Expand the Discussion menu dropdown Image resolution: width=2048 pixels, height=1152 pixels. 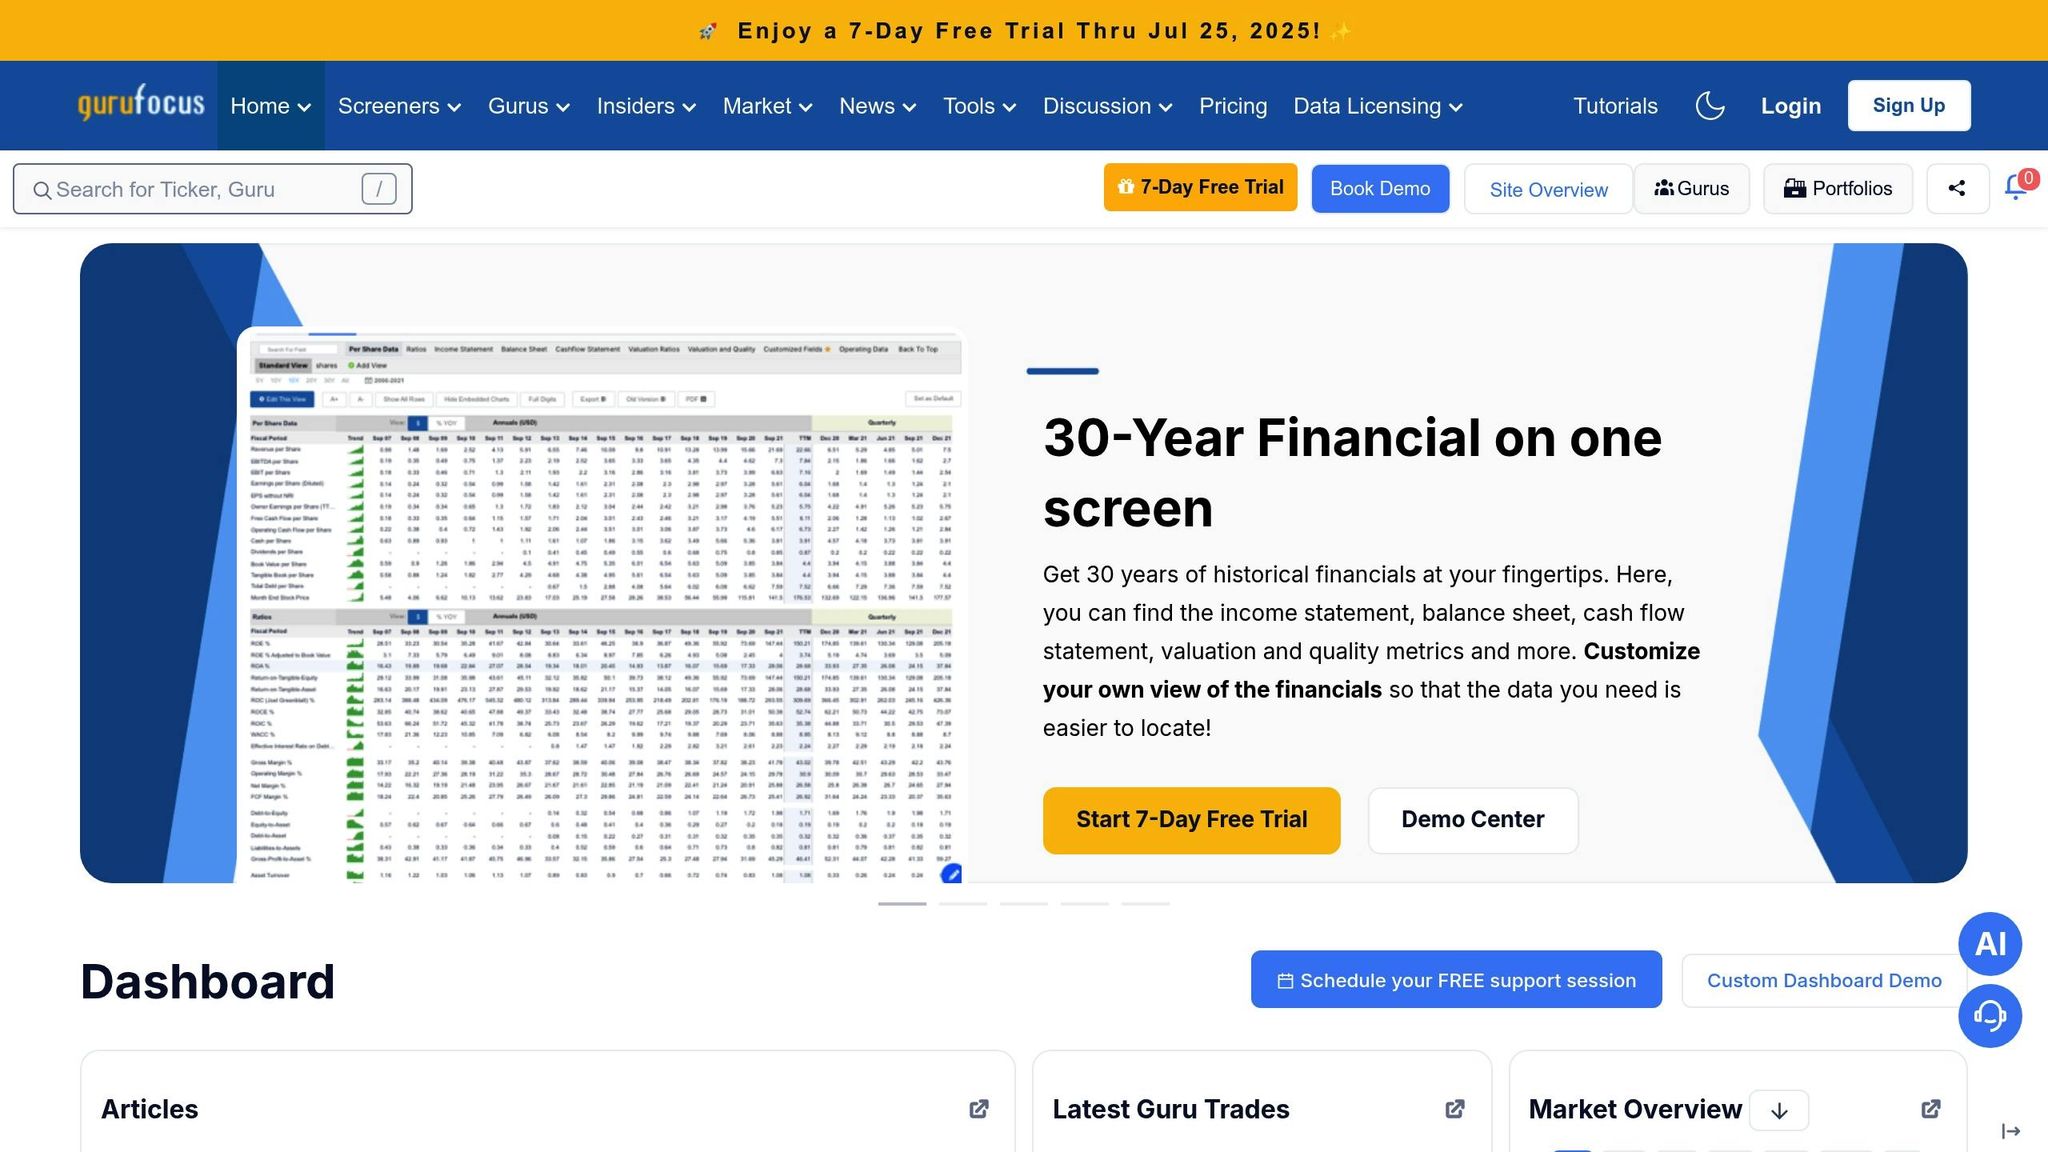coord(1107,106)
